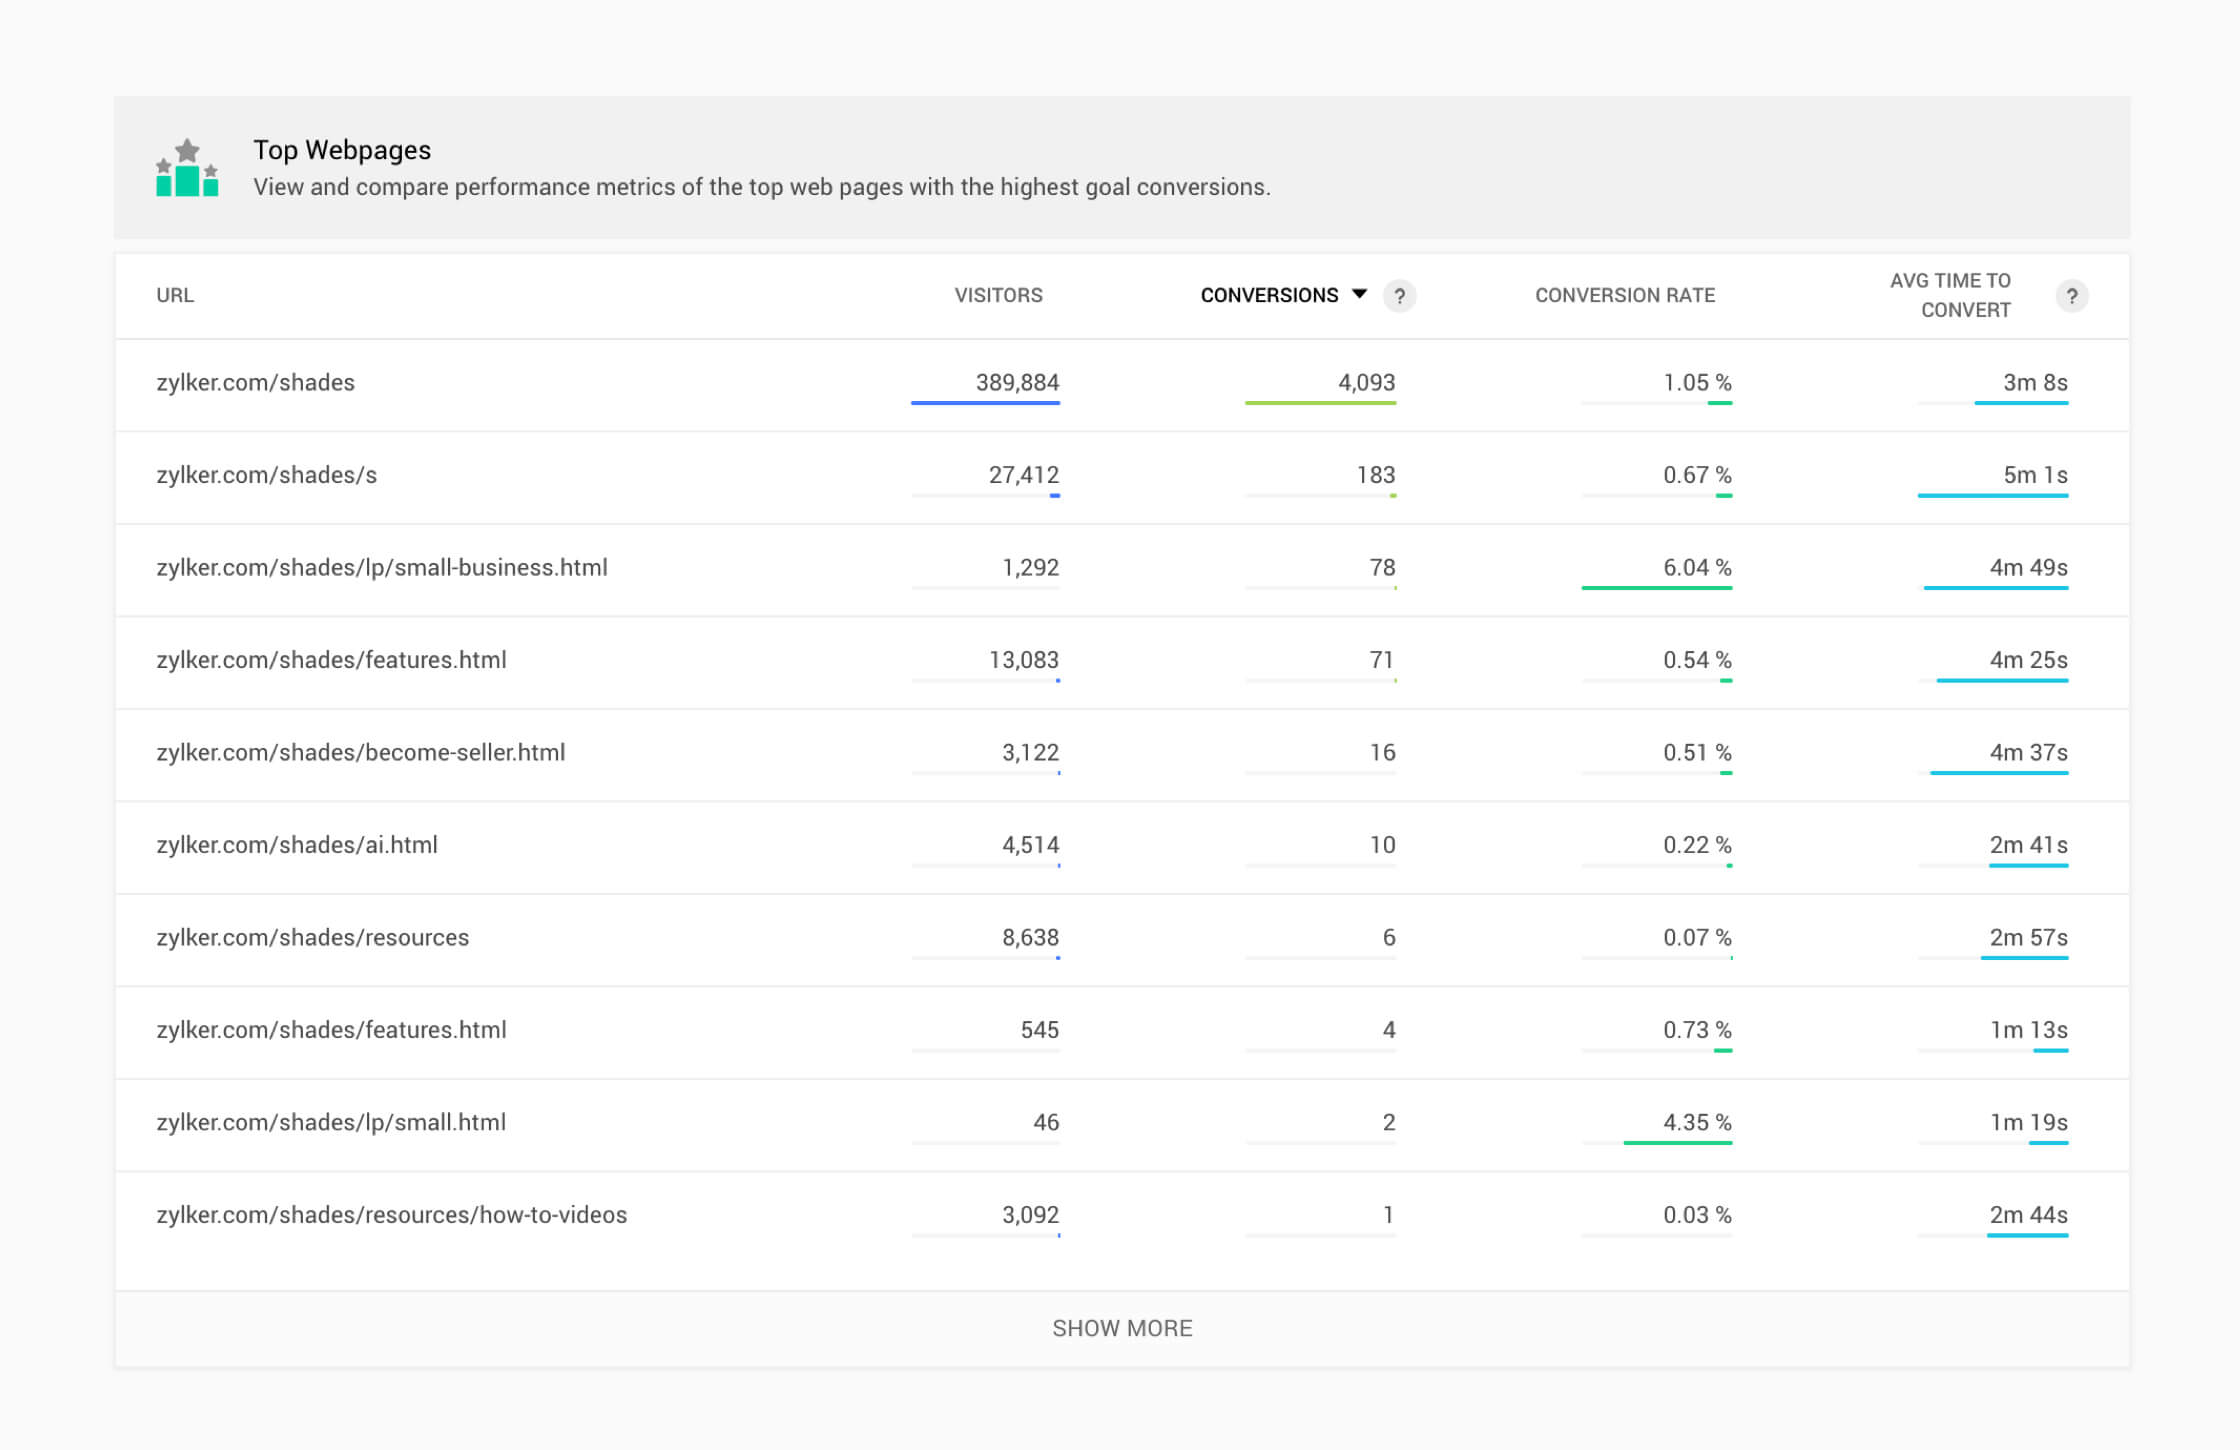
Task: Open the Conversions column help icon
Action: (x=1399, y=296)
